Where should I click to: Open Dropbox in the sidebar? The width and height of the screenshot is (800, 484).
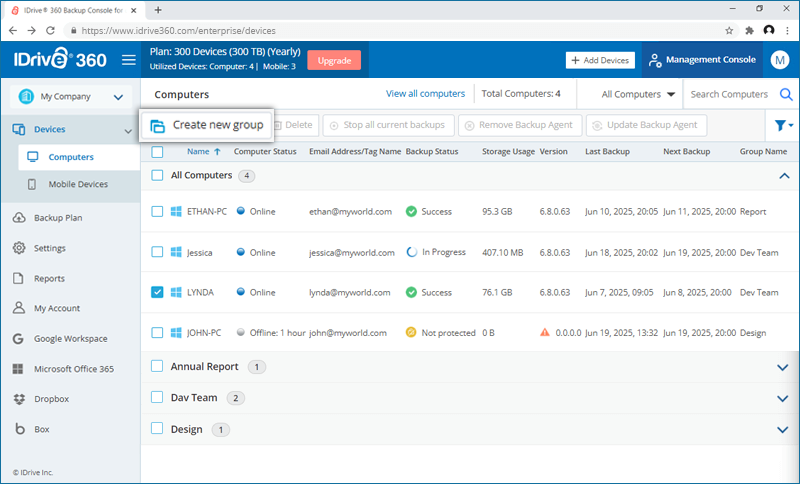click(x=49, y=399)
